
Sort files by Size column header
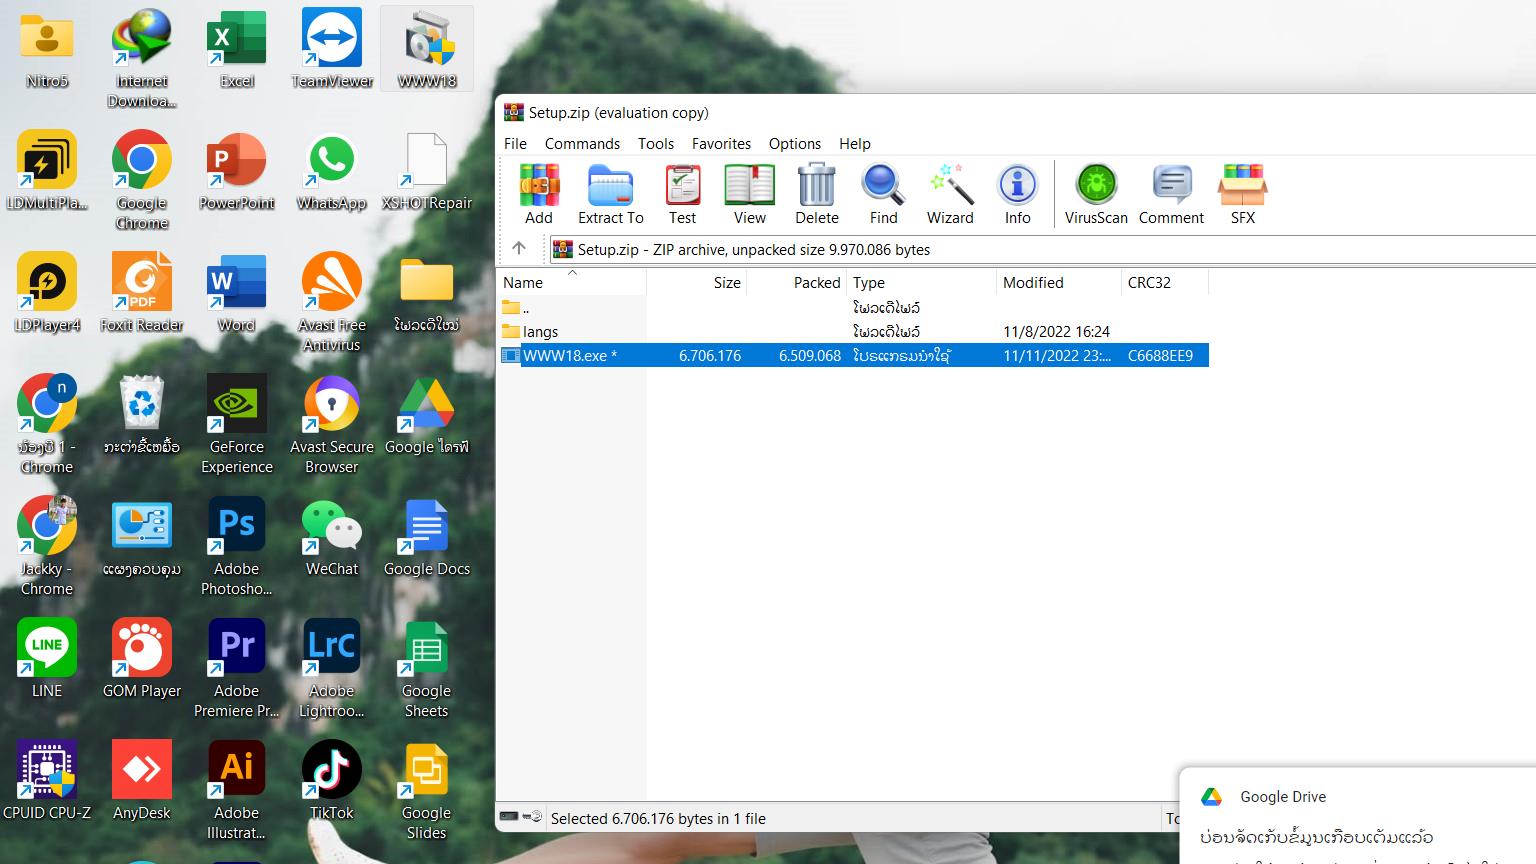pyautogui.click(x=727, y=283)
